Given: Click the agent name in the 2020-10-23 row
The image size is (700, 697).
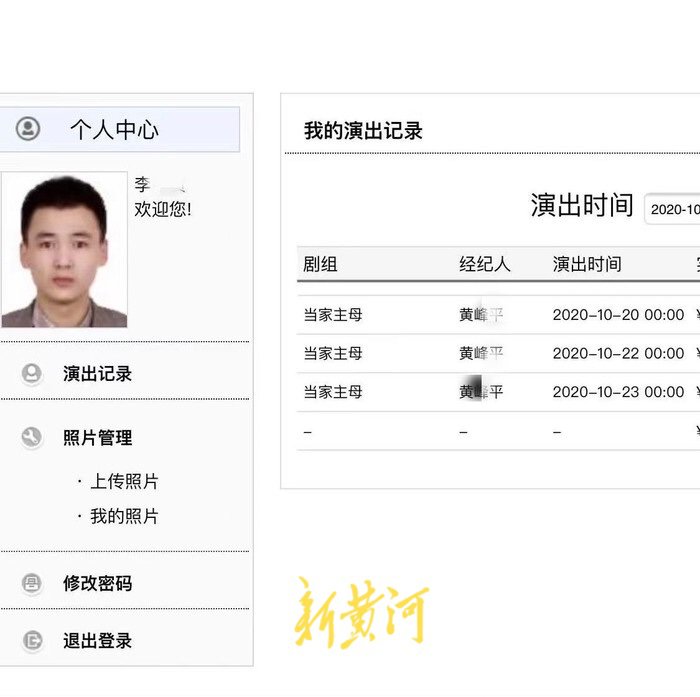Looking at the screenshot, I should pyautogui.click(x=481, y=392).
